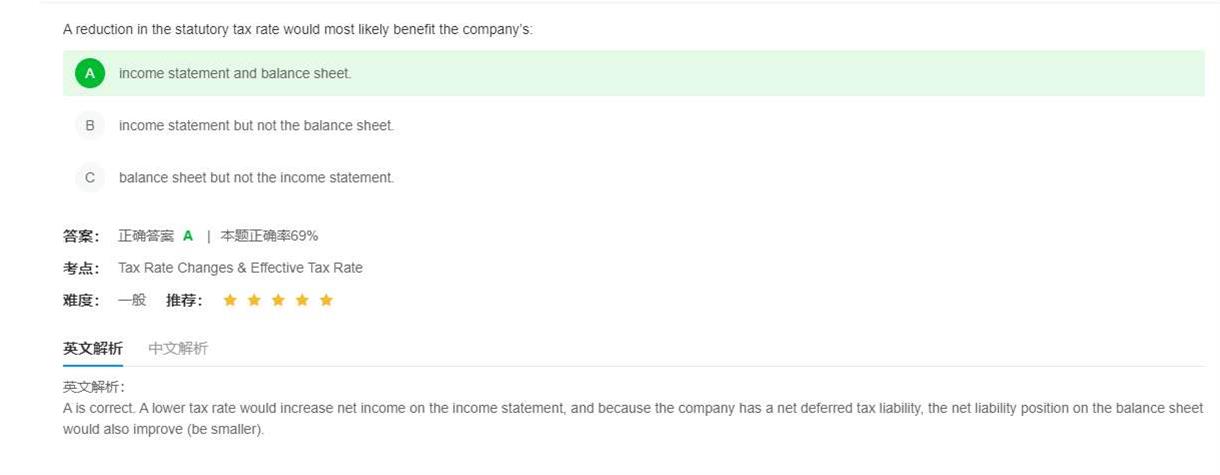
Task: Click the first recommendation star
Action: 230,300
